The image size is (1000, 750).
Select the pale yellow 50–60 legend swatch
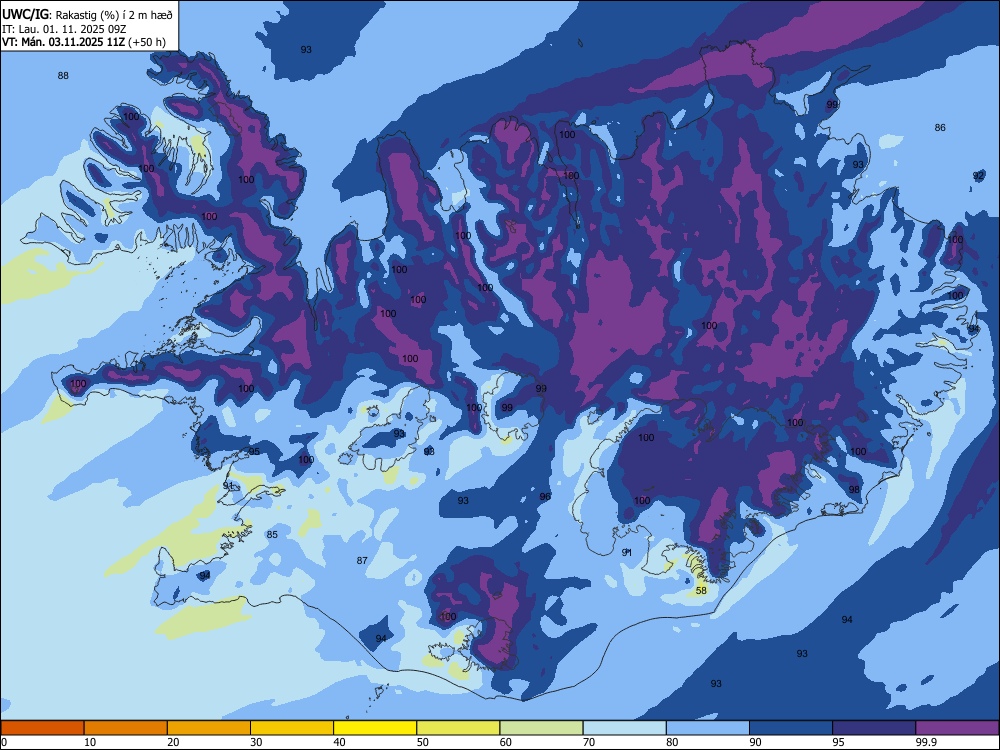pyautogui.click(x=458, y=728)
